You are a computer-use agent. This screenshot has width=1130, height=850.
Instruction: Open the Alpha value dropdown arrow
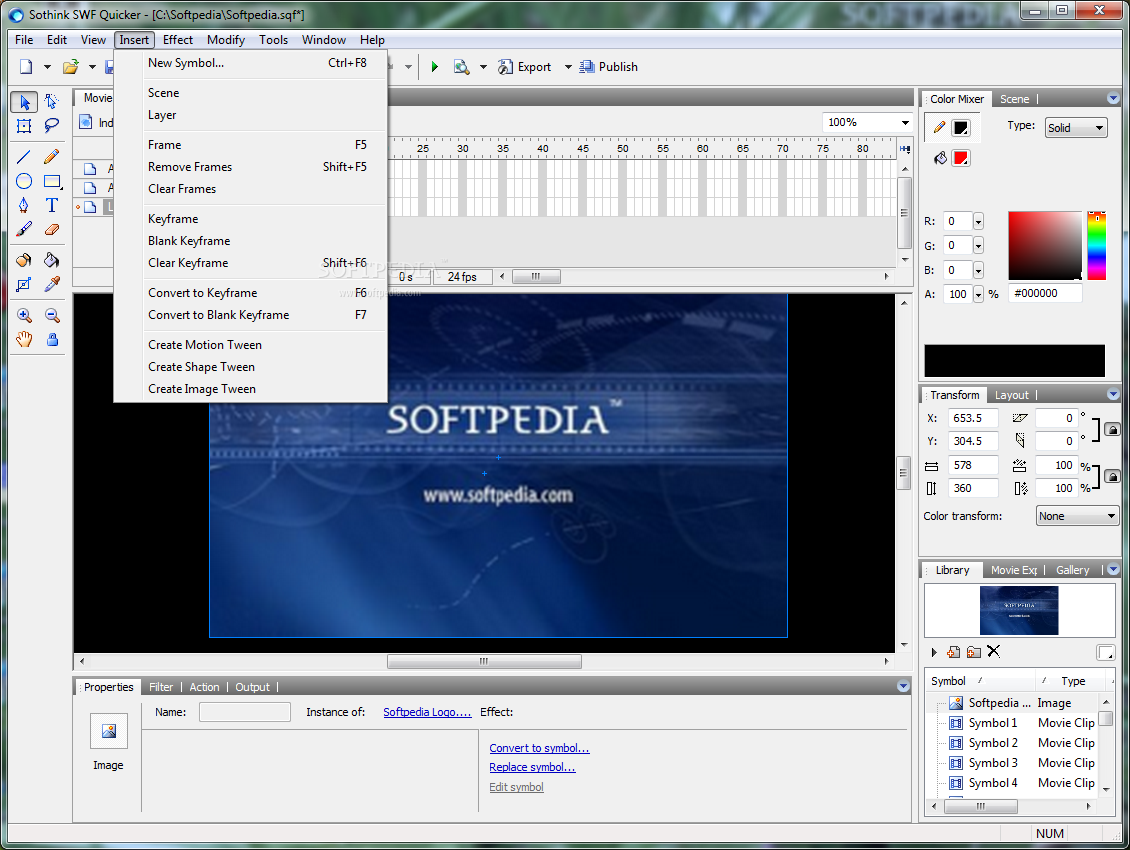coord(978,294)
